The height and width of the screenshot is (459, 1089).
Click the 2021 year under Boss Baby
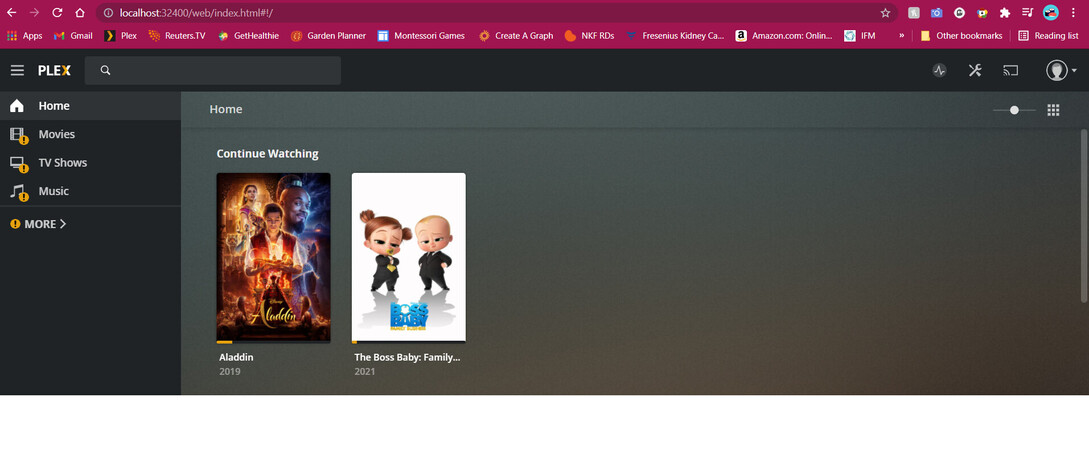(x=365, y=372)
